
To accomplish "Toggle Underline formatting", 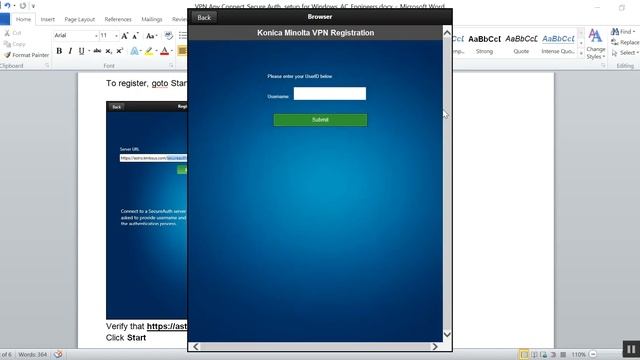I will pyautogui.click(x=81, y=51).
